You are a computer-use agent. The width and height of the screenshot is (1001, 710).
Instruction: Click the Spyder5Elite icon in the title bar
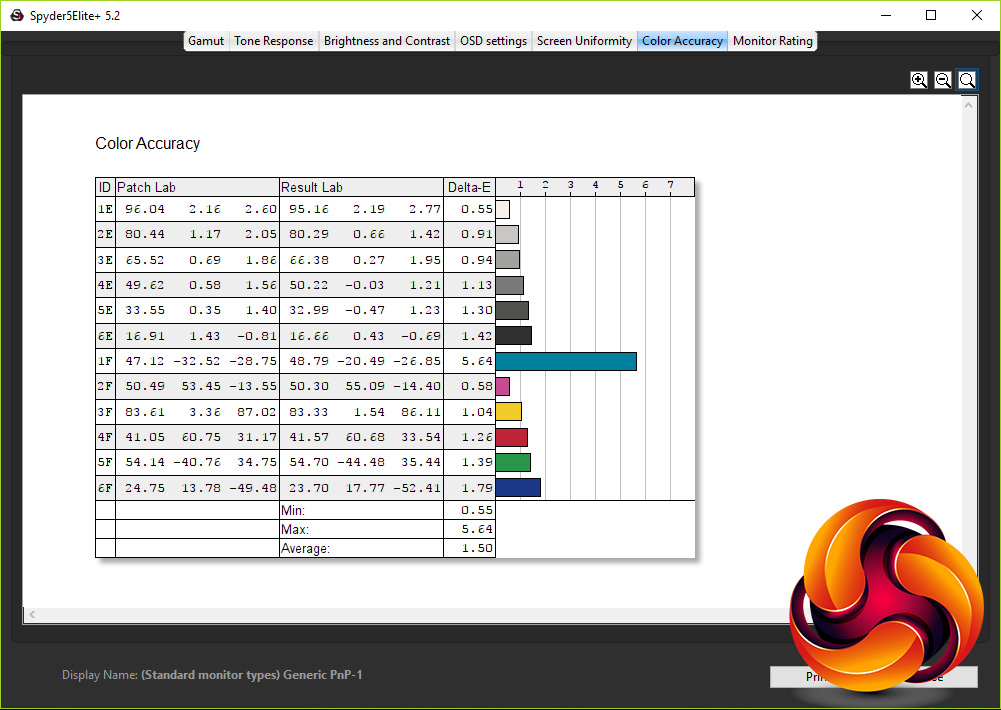coord(16,16)
